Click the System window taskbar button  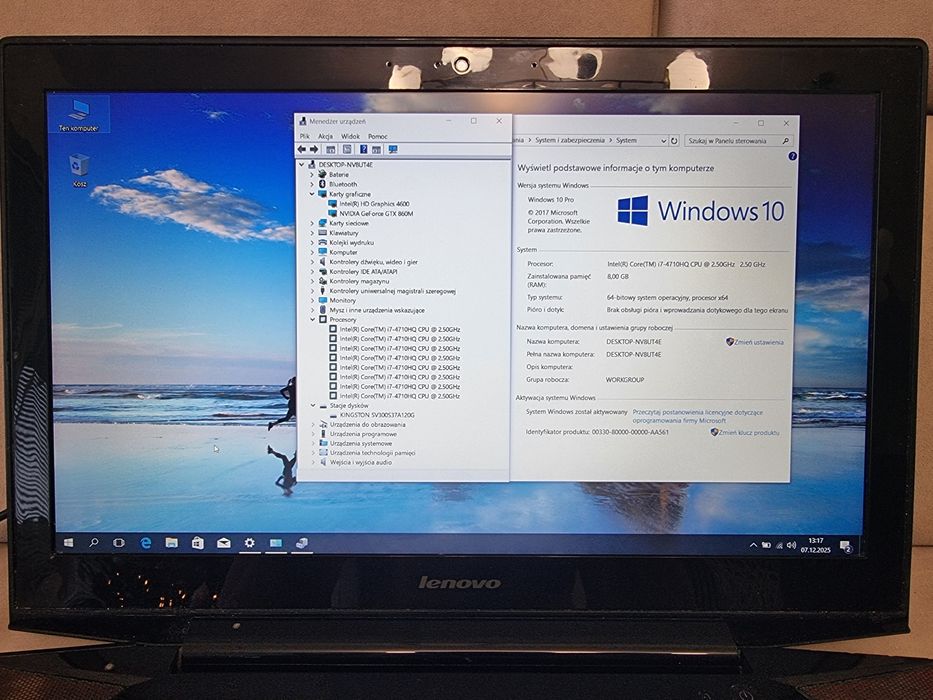275,543
